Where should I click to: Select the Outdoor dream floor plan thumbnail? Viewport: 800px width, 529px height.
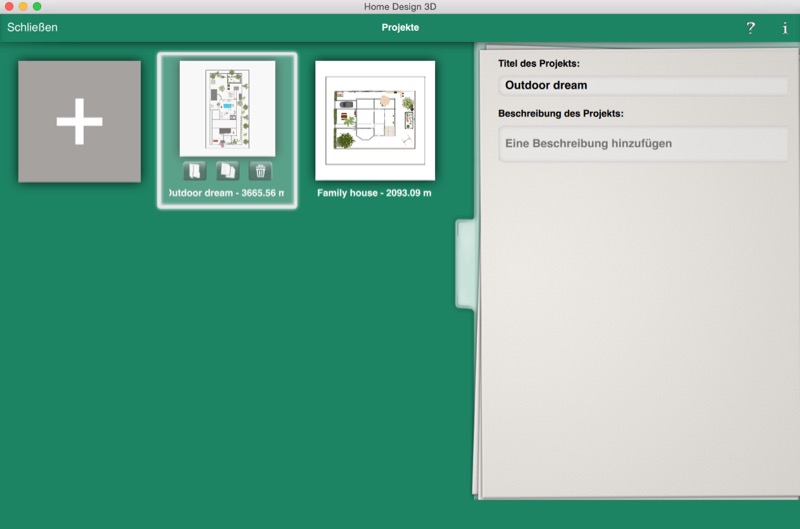click(227, 108)
